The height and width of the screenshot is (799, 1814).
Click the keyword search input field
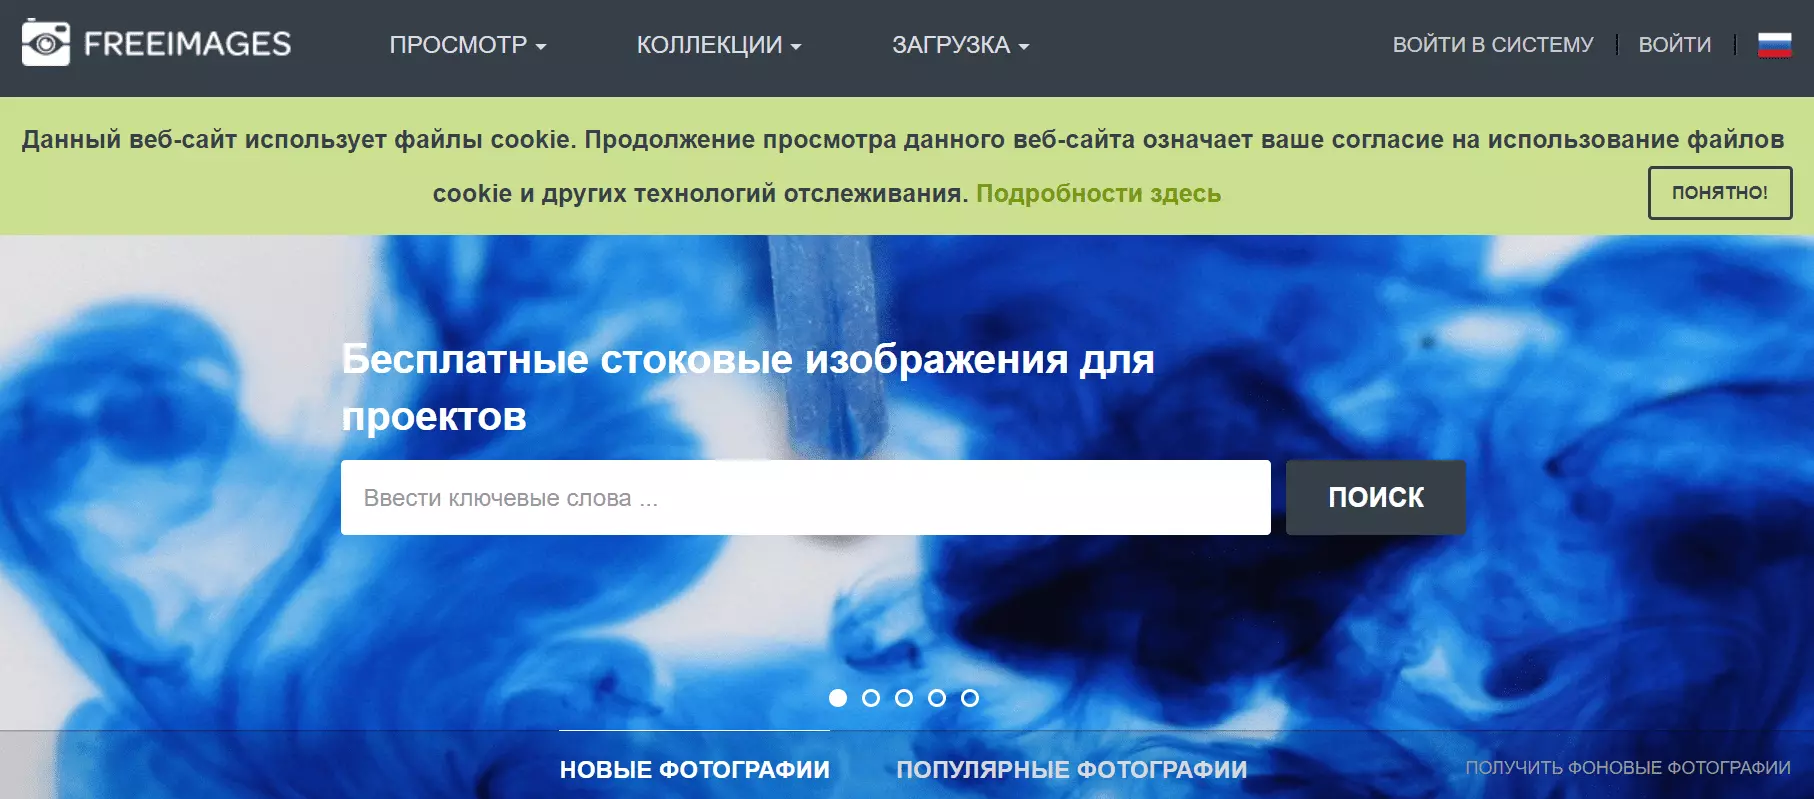(x=805, y=498)
